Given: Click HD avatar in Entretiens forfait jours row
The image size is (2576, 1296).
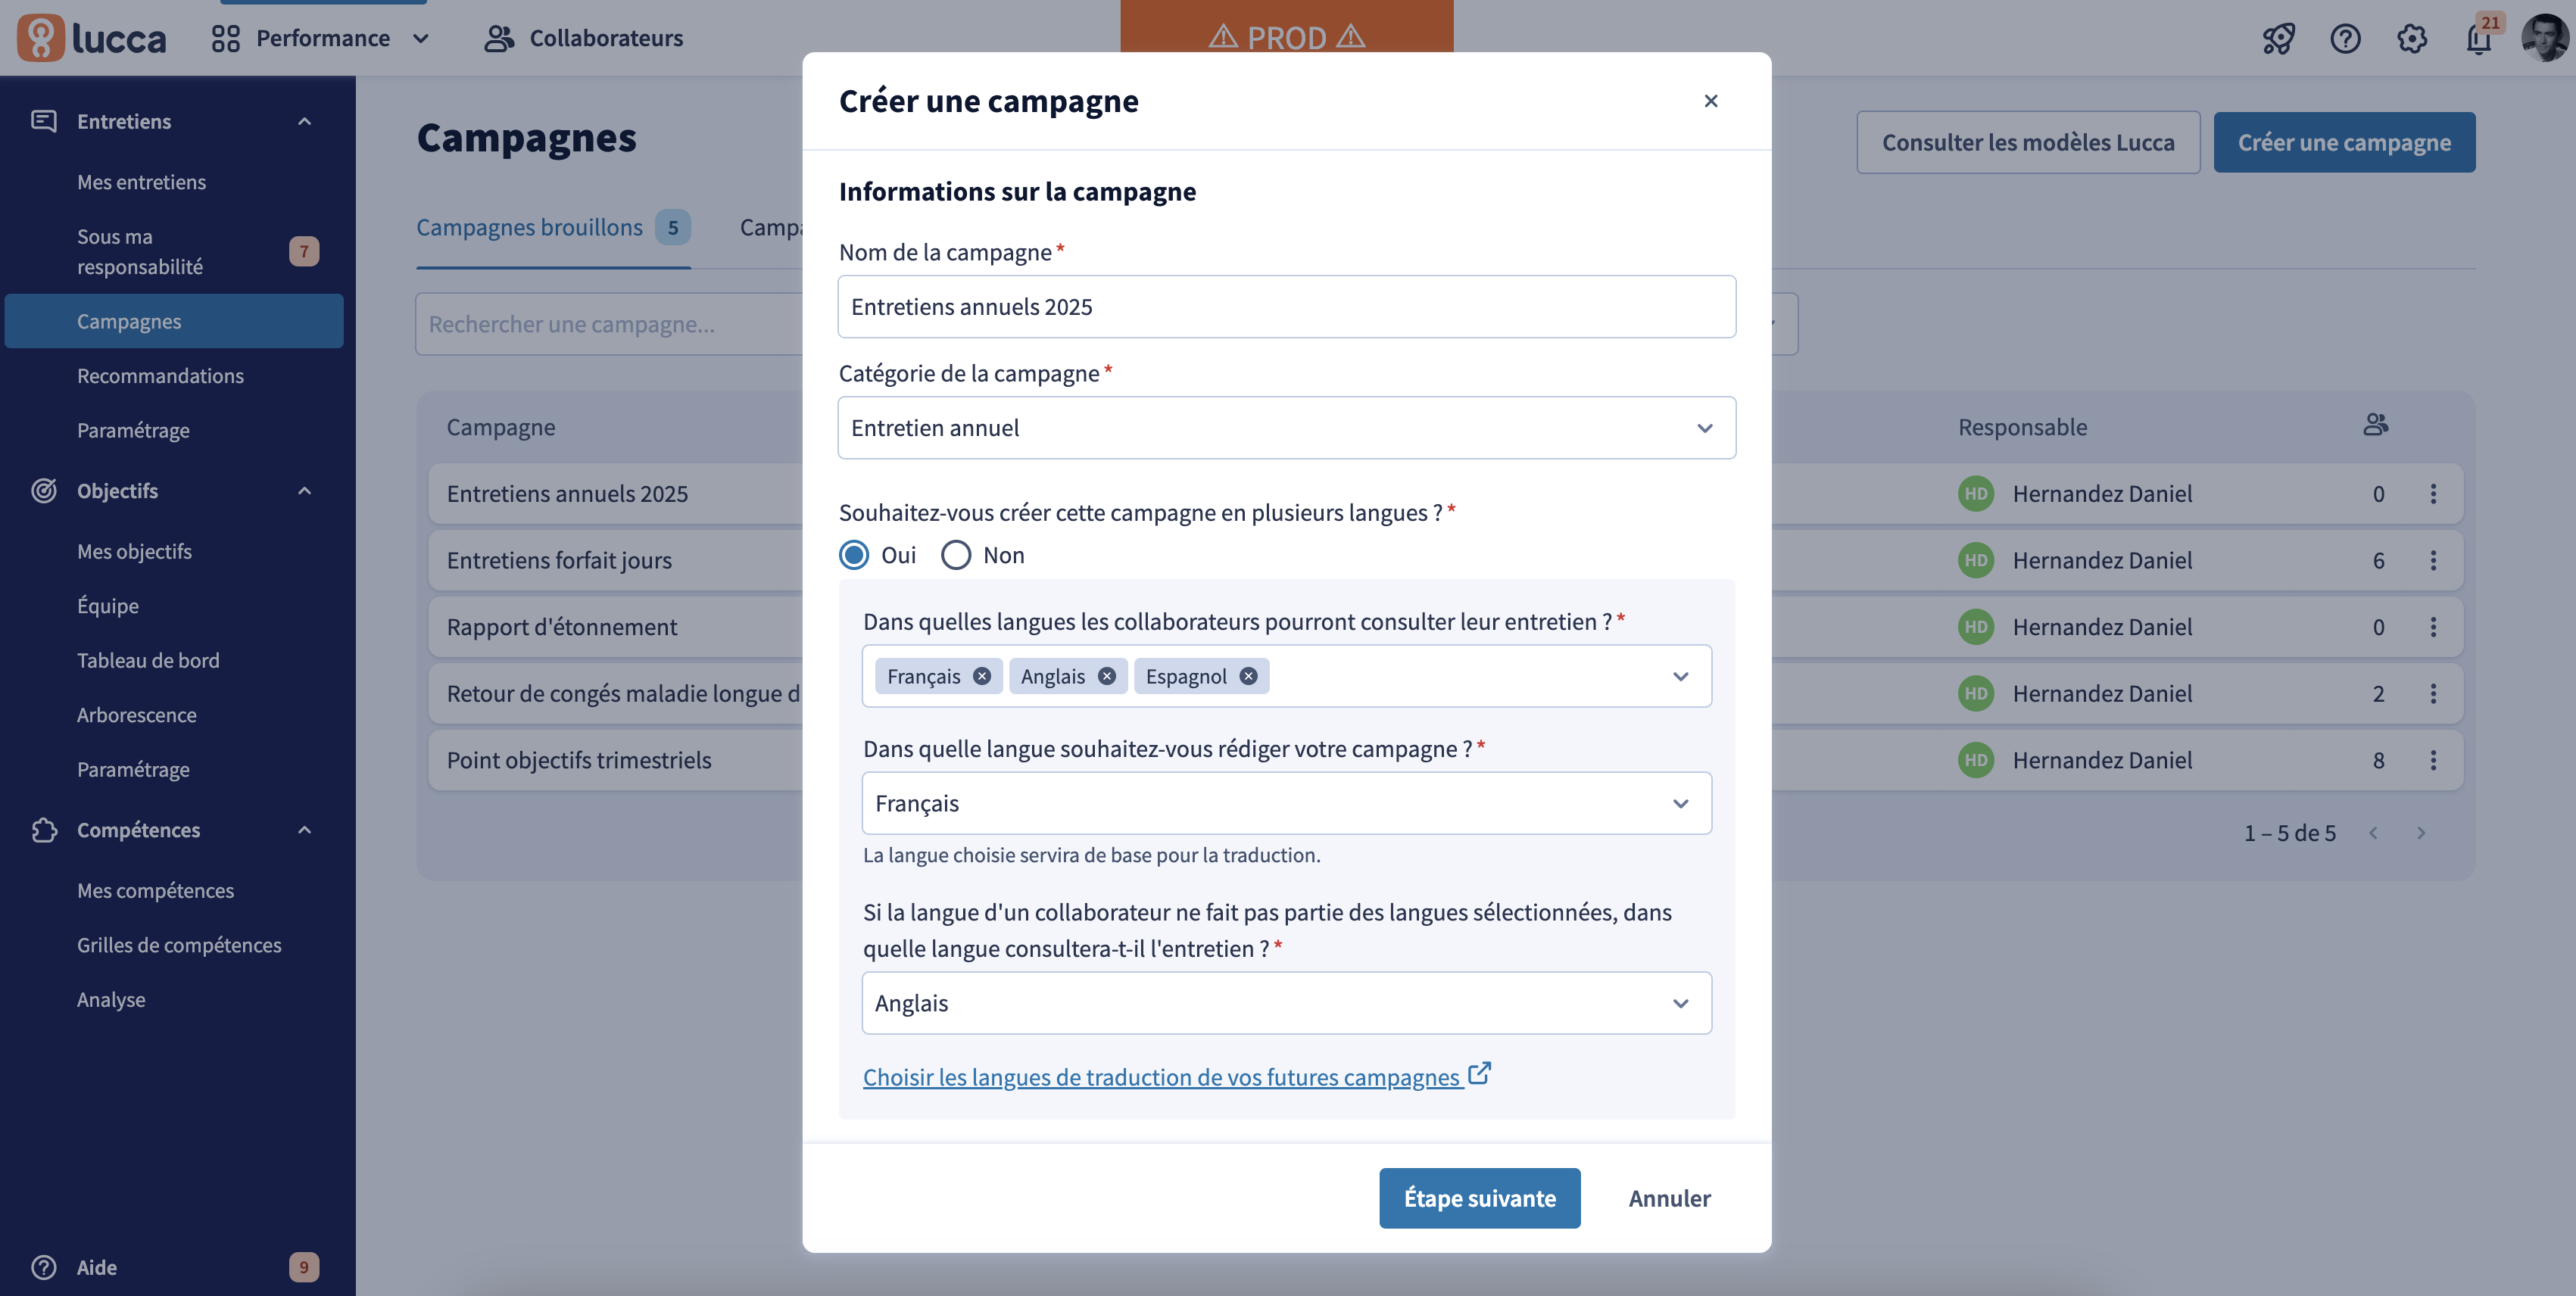Looking at the screenshot, I should tap(1975, 560).
